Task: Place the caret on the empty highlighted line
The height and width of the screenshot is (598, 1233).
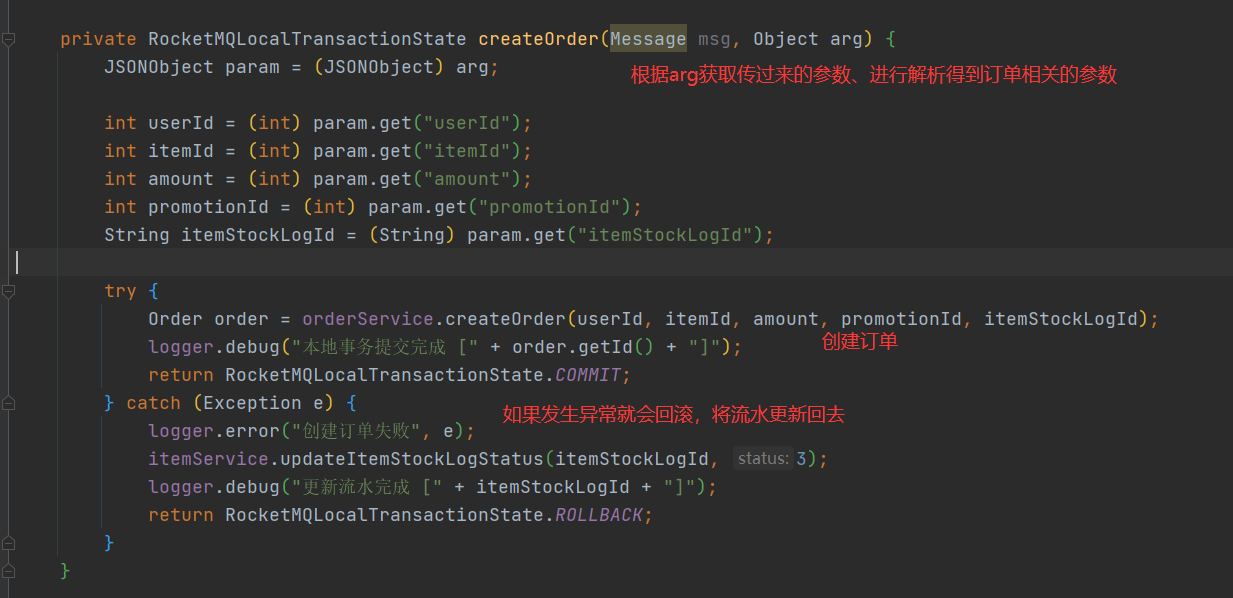Action: [616, 263]
